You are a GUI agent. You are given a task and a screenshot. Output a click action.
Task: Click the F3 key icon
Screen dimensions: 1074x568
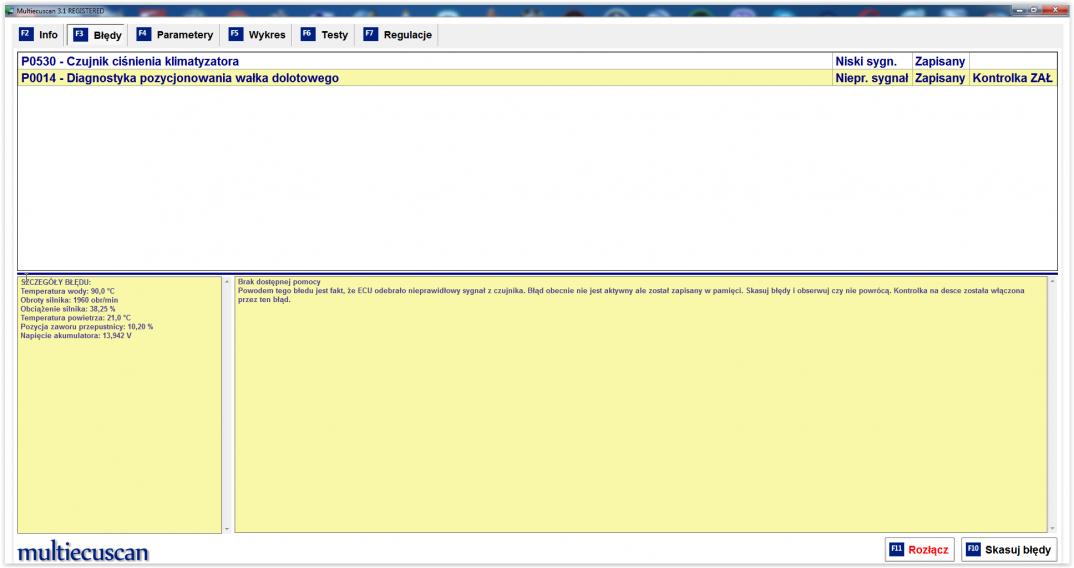(x=80, y=34)
